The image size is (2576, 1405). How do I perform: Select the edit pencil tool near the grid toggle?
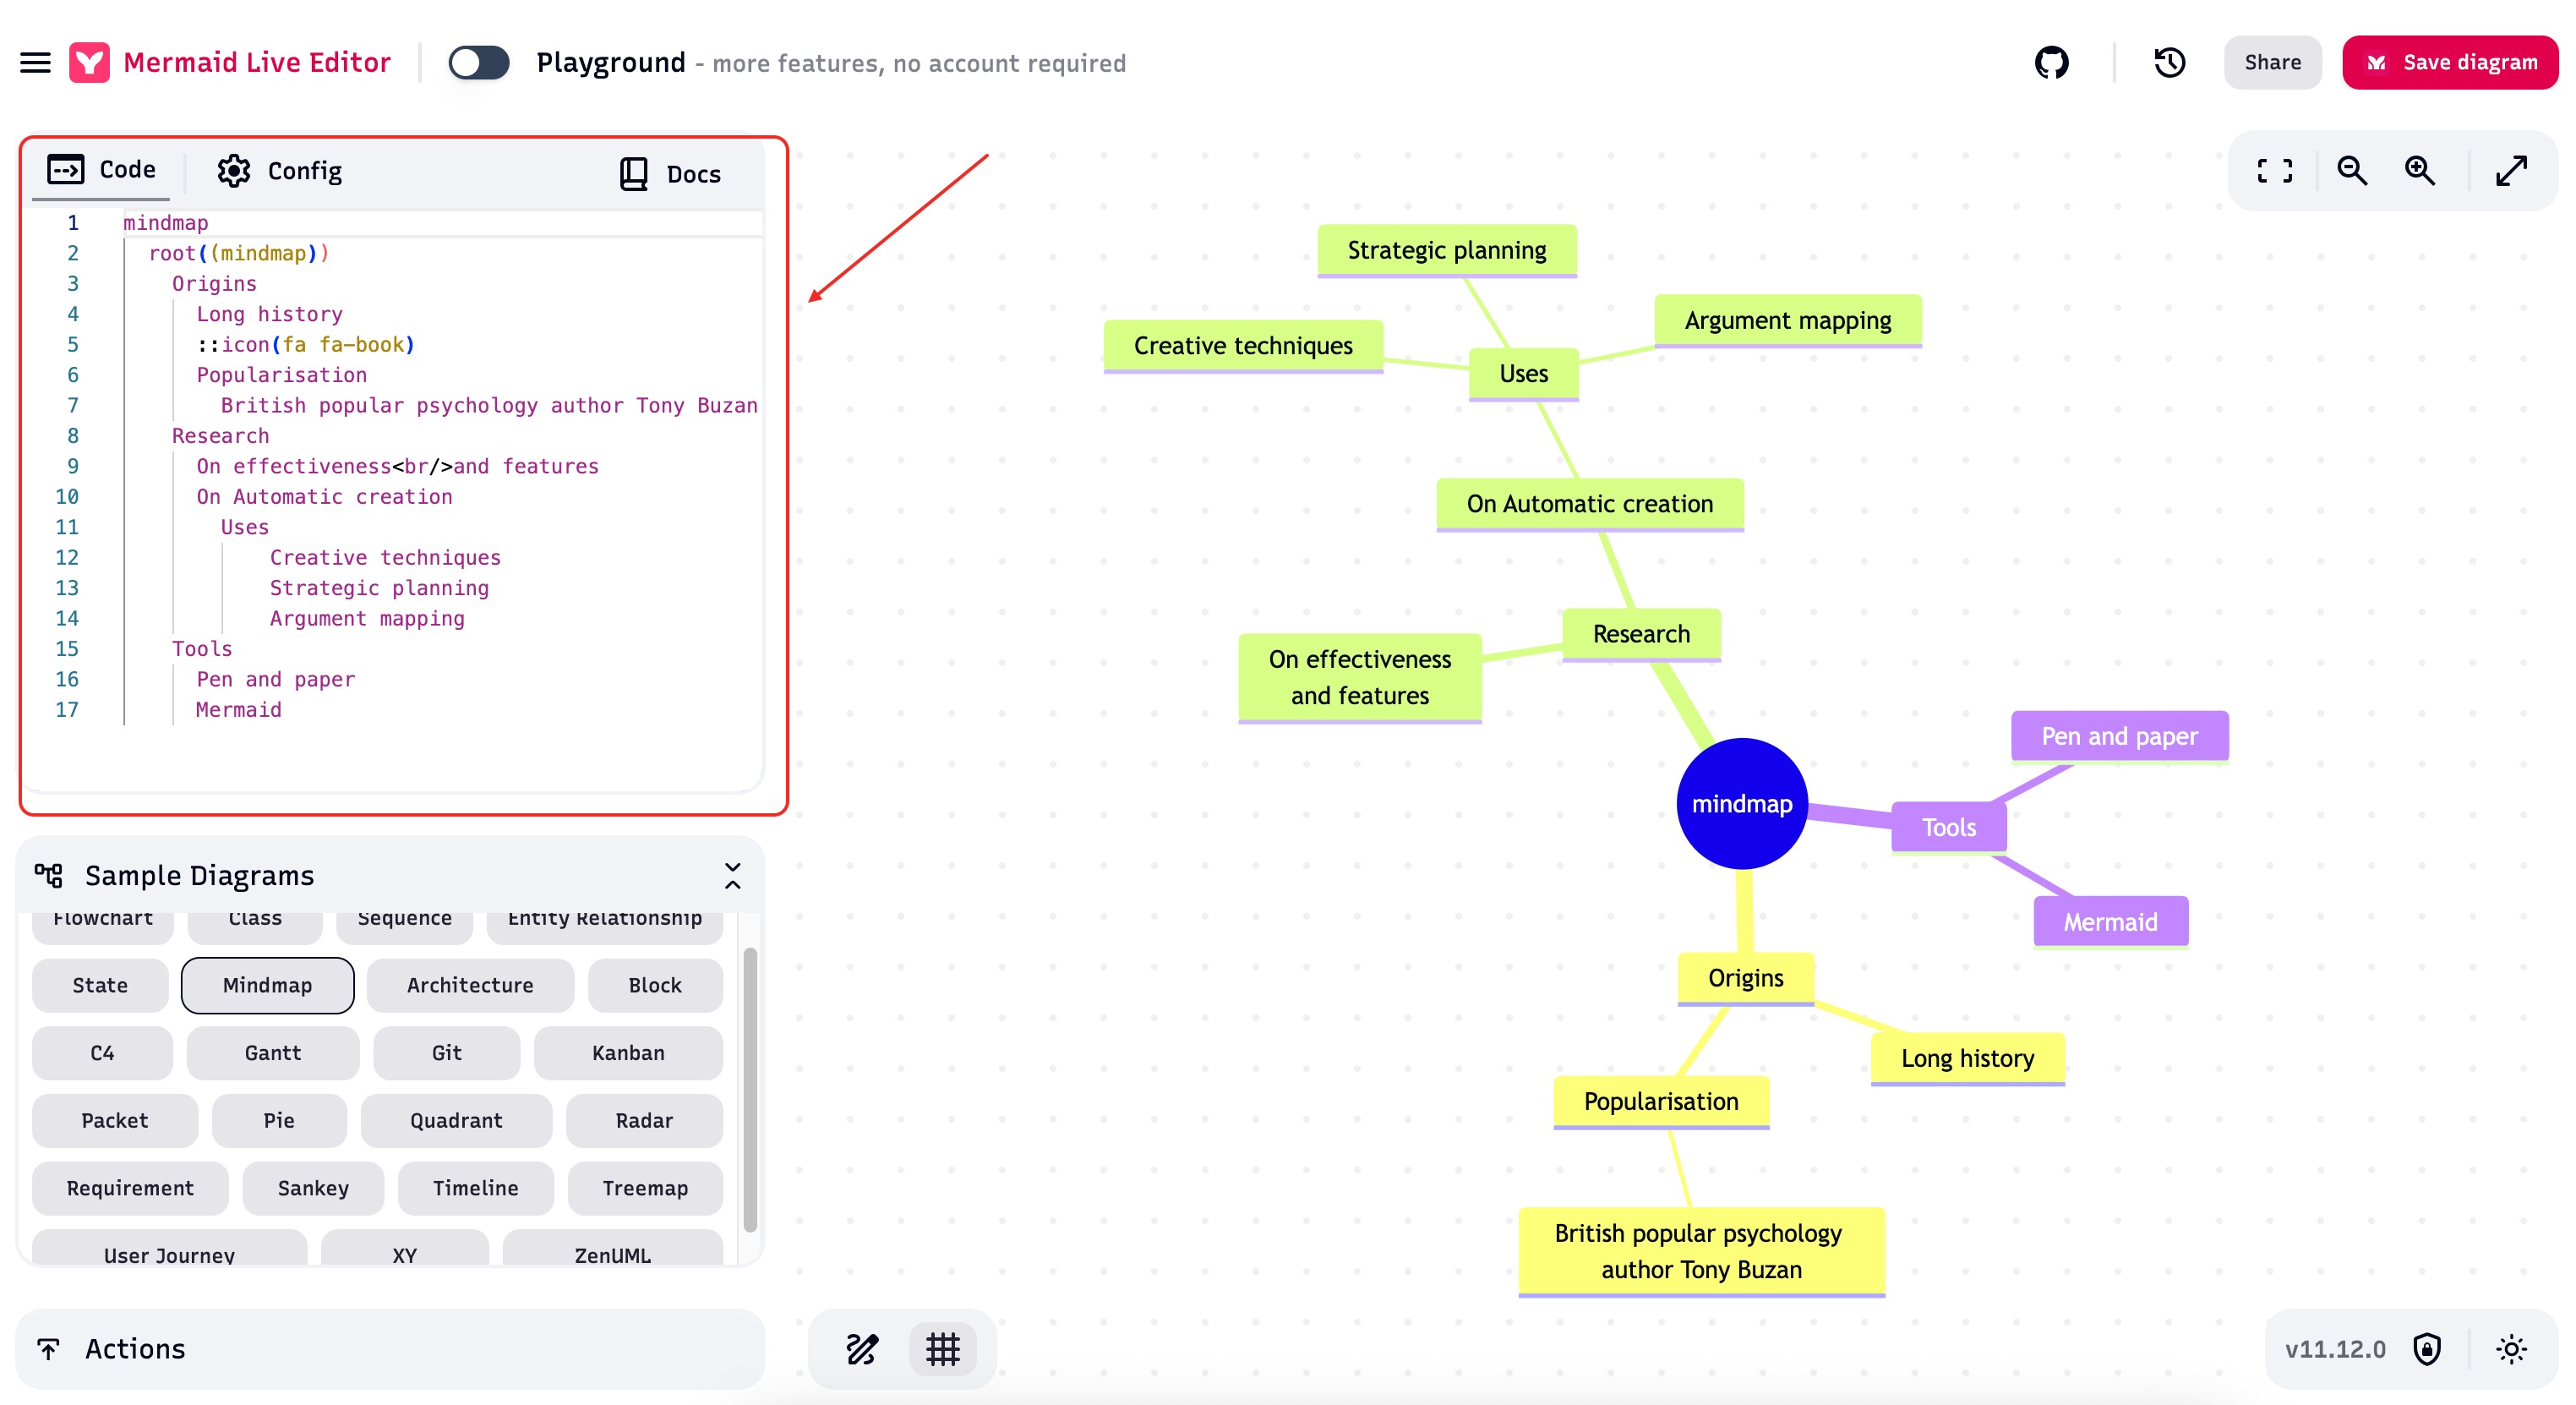click(x=862, y=1348)
